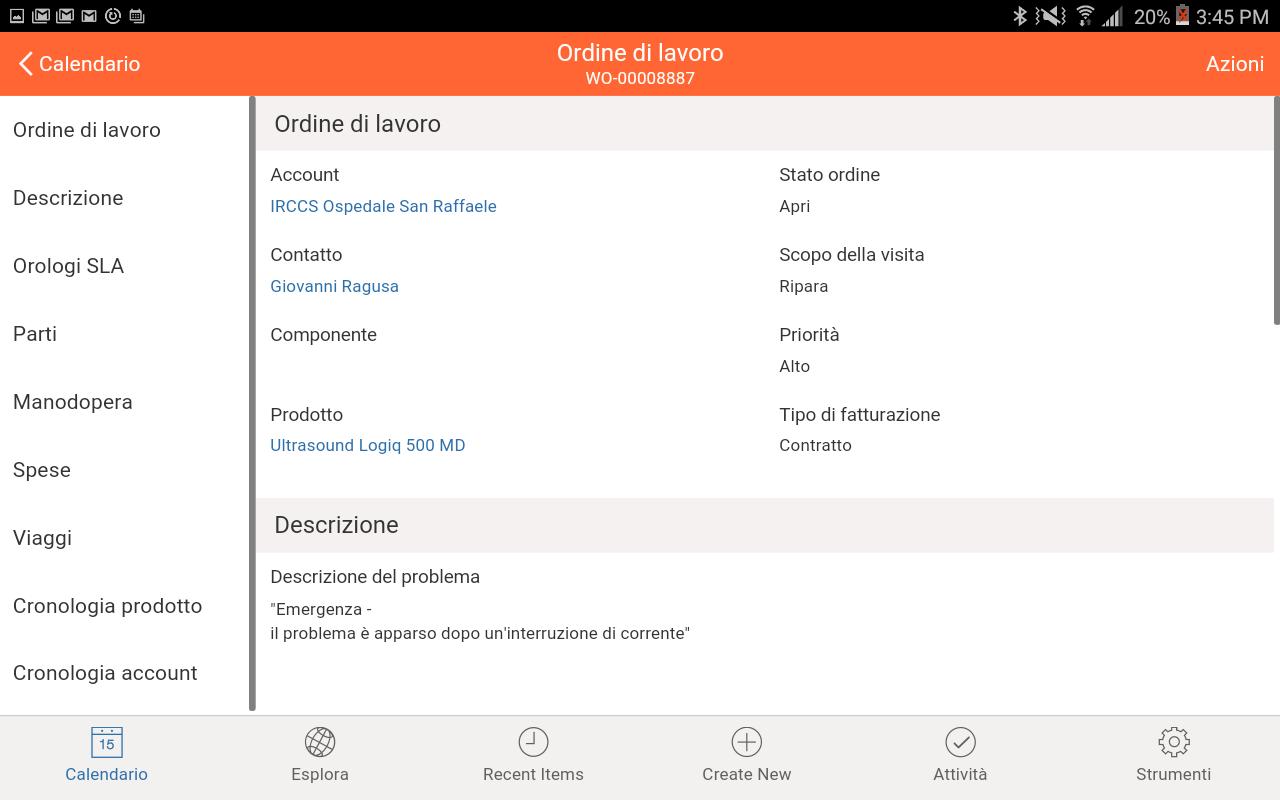Open the Strumenti gear icon
The width and height of the screenshot is (1280, 800).
[1173, 742]
